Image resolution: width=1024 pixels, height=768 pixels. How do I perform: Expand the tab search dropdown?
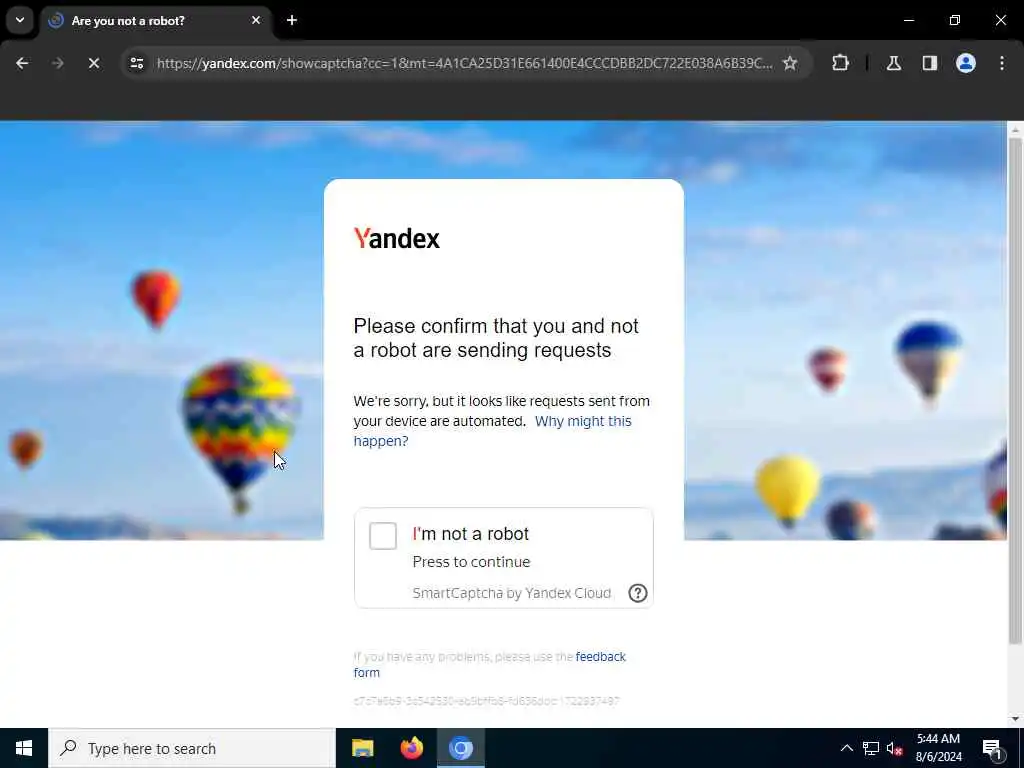[20, 20]
